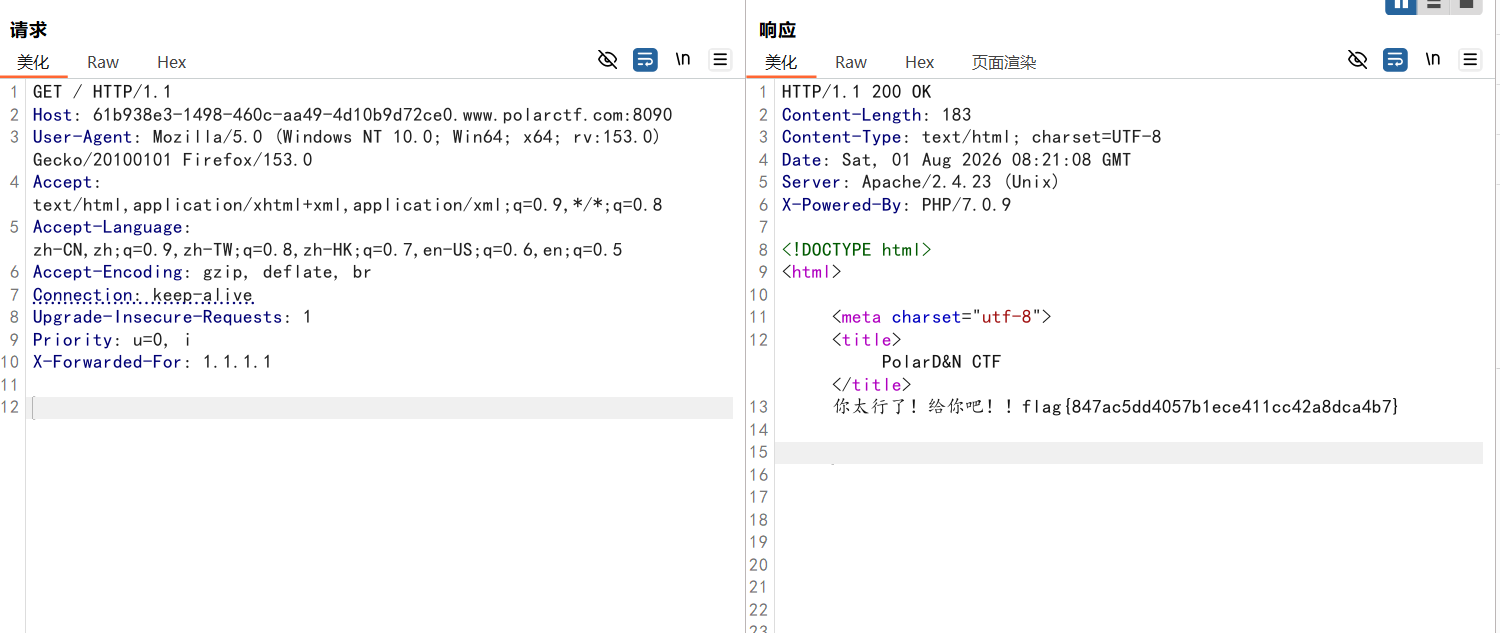Click the 请求 panel heading
This screenshot has width=1500, height=633.
coord(28,30)
